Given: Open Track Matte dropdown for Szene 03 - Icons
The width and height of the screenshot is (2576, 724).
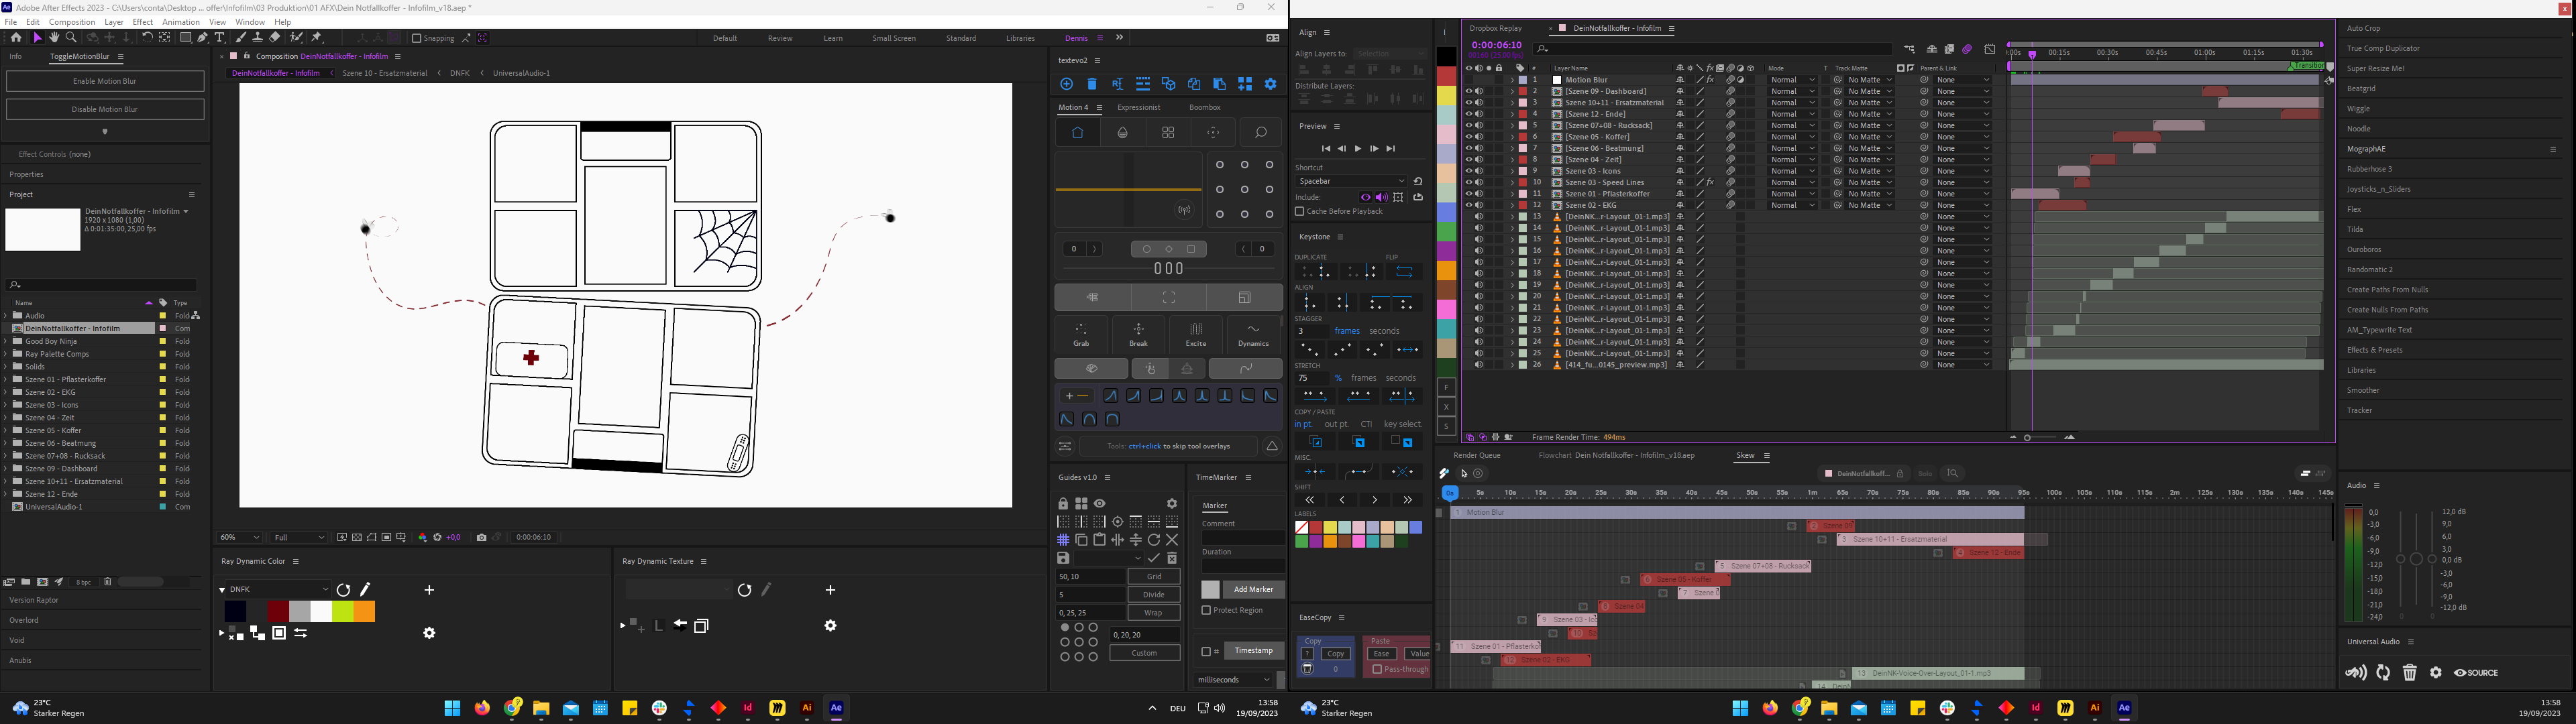Looking at the screenshot, I should 1870,171.
